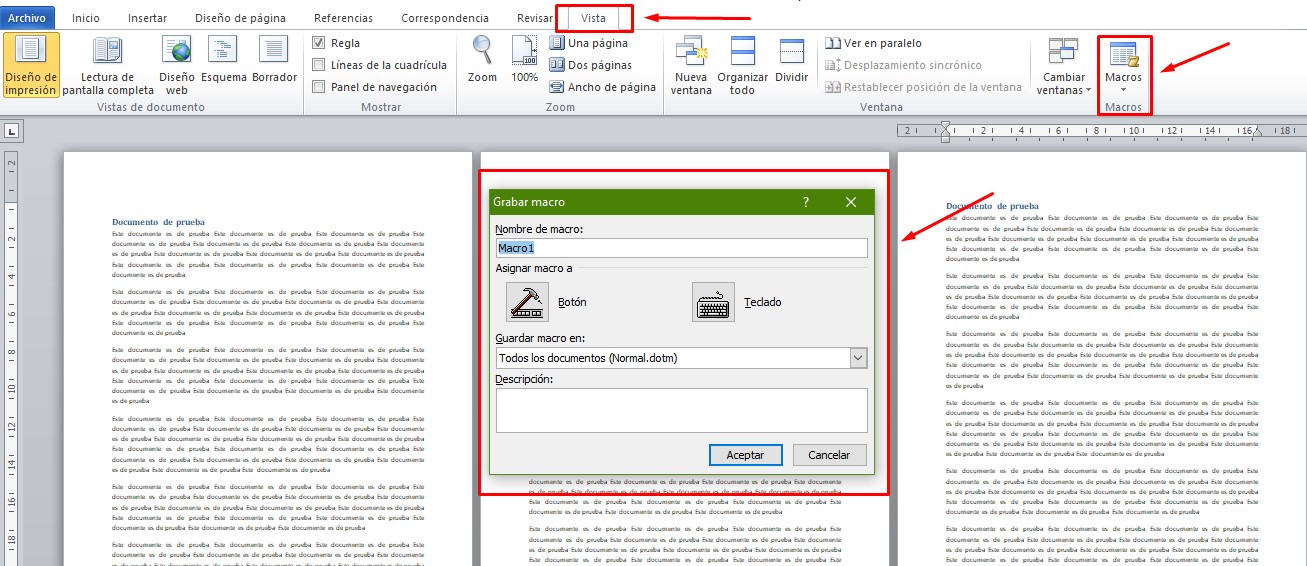Click Restablecer posición de la ventana
The height and width of the screenshot is (566, 1307).
click(x=924, y=87)
